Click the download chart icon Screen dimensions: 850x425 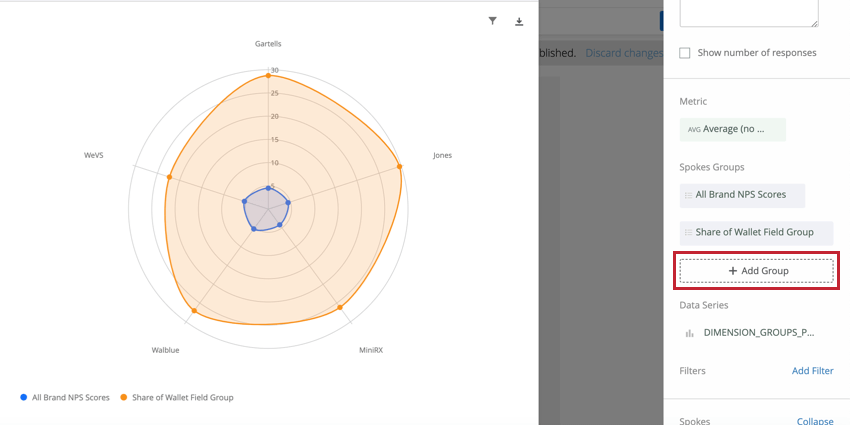[x=519, y=21]
